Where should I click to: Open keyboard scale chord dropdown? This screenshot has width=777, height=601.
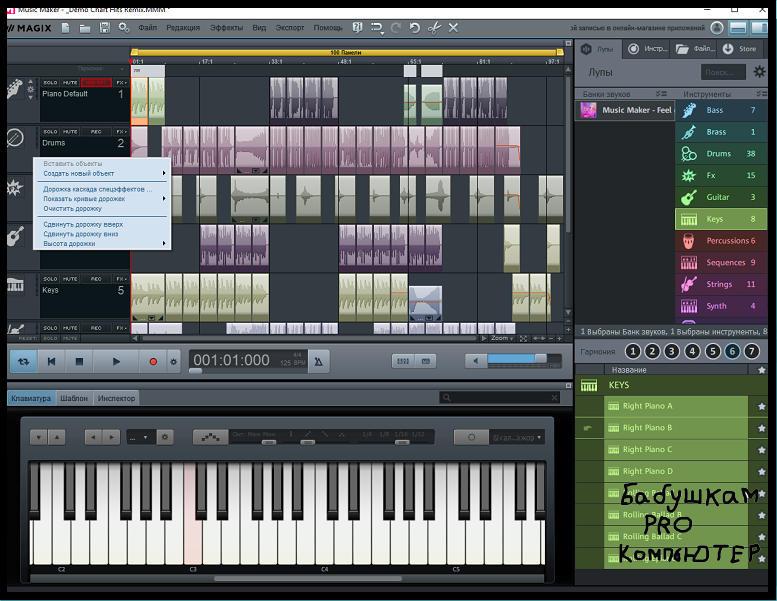pyautogui.click(x=517, y=437)
